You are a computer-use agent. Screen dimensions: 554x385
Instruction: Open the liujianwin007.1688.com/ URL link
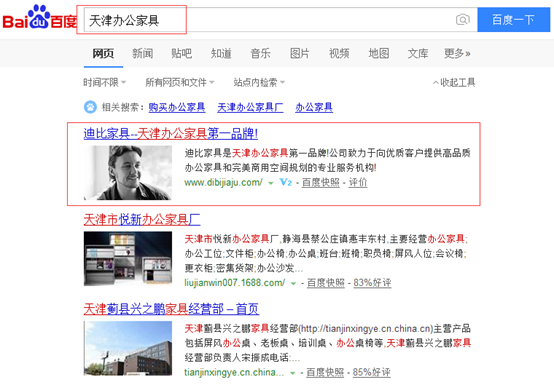235,283
